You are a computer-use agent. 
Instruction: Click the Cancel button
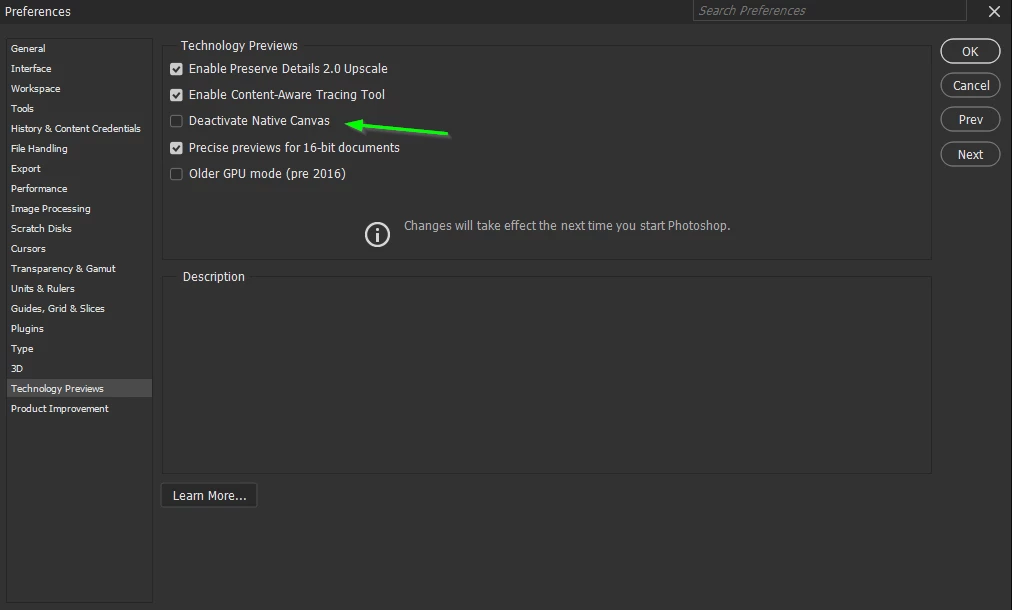pos(970,85)
